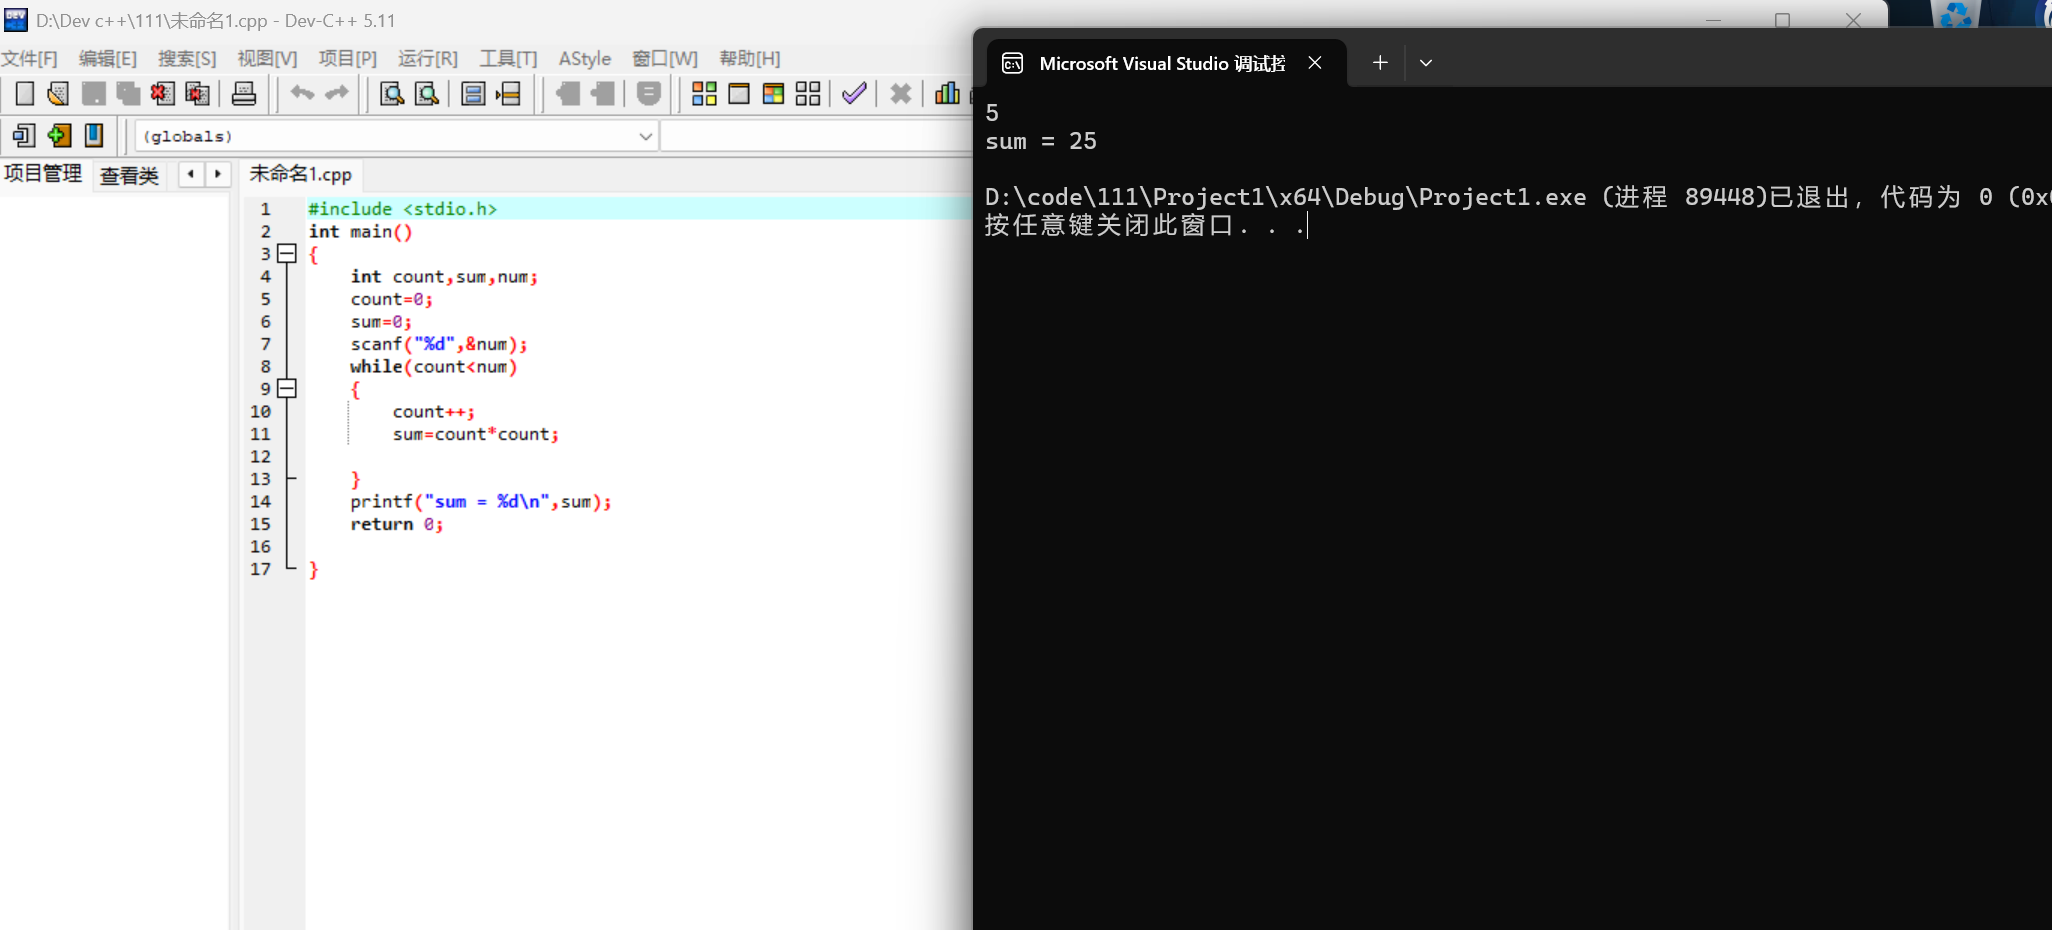
Task: Click the Unindent icon
Action: click(603, 94)
